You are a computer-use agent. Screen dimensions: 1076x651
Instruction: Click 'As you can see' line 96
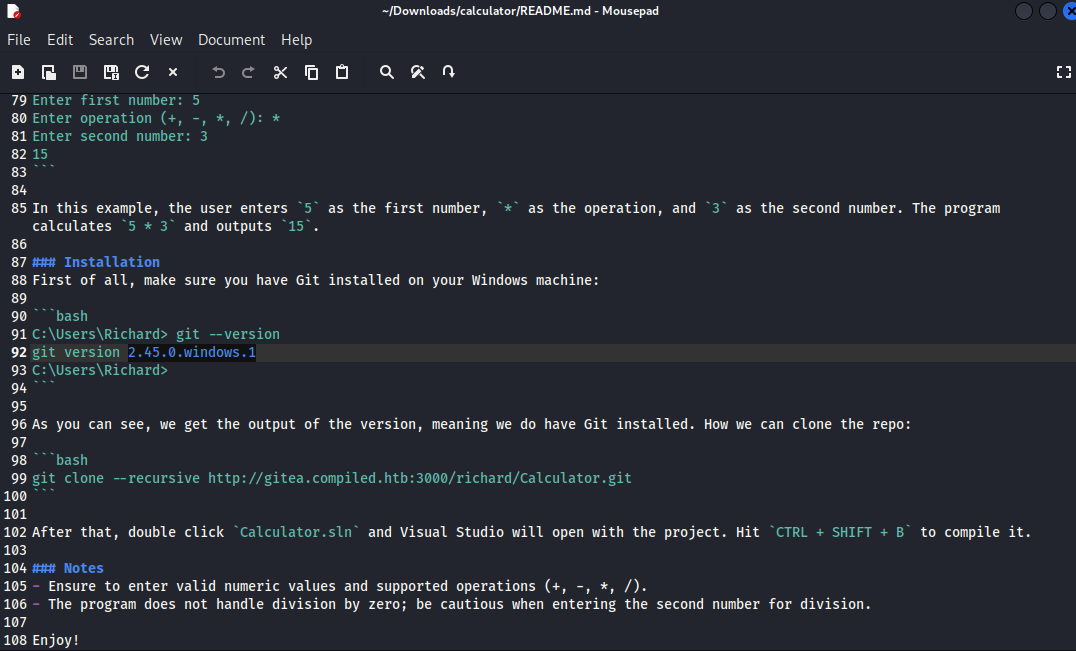point(471,424)
